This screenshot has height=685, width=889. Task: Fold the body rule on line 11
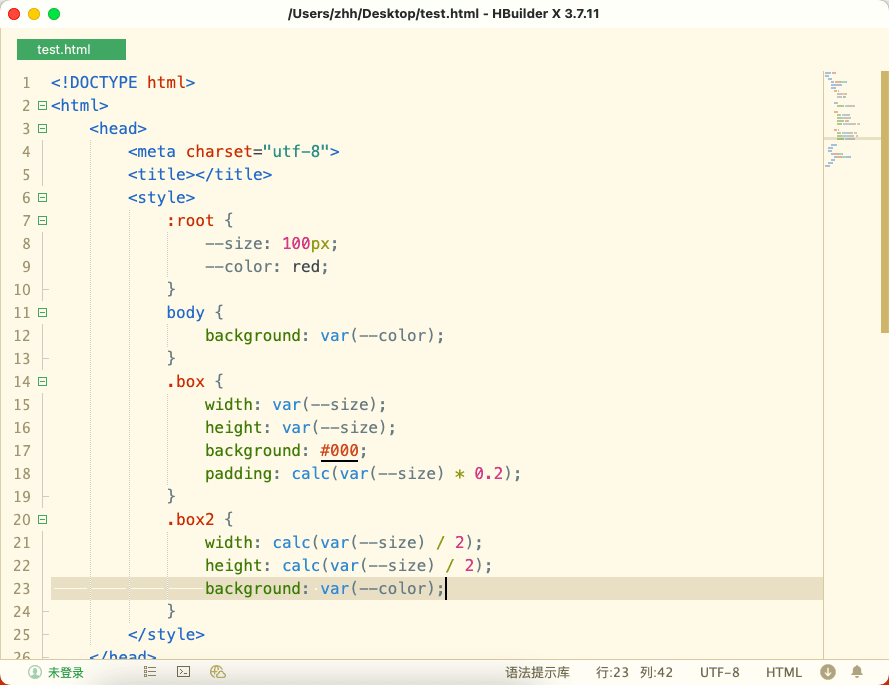point(42,312)
